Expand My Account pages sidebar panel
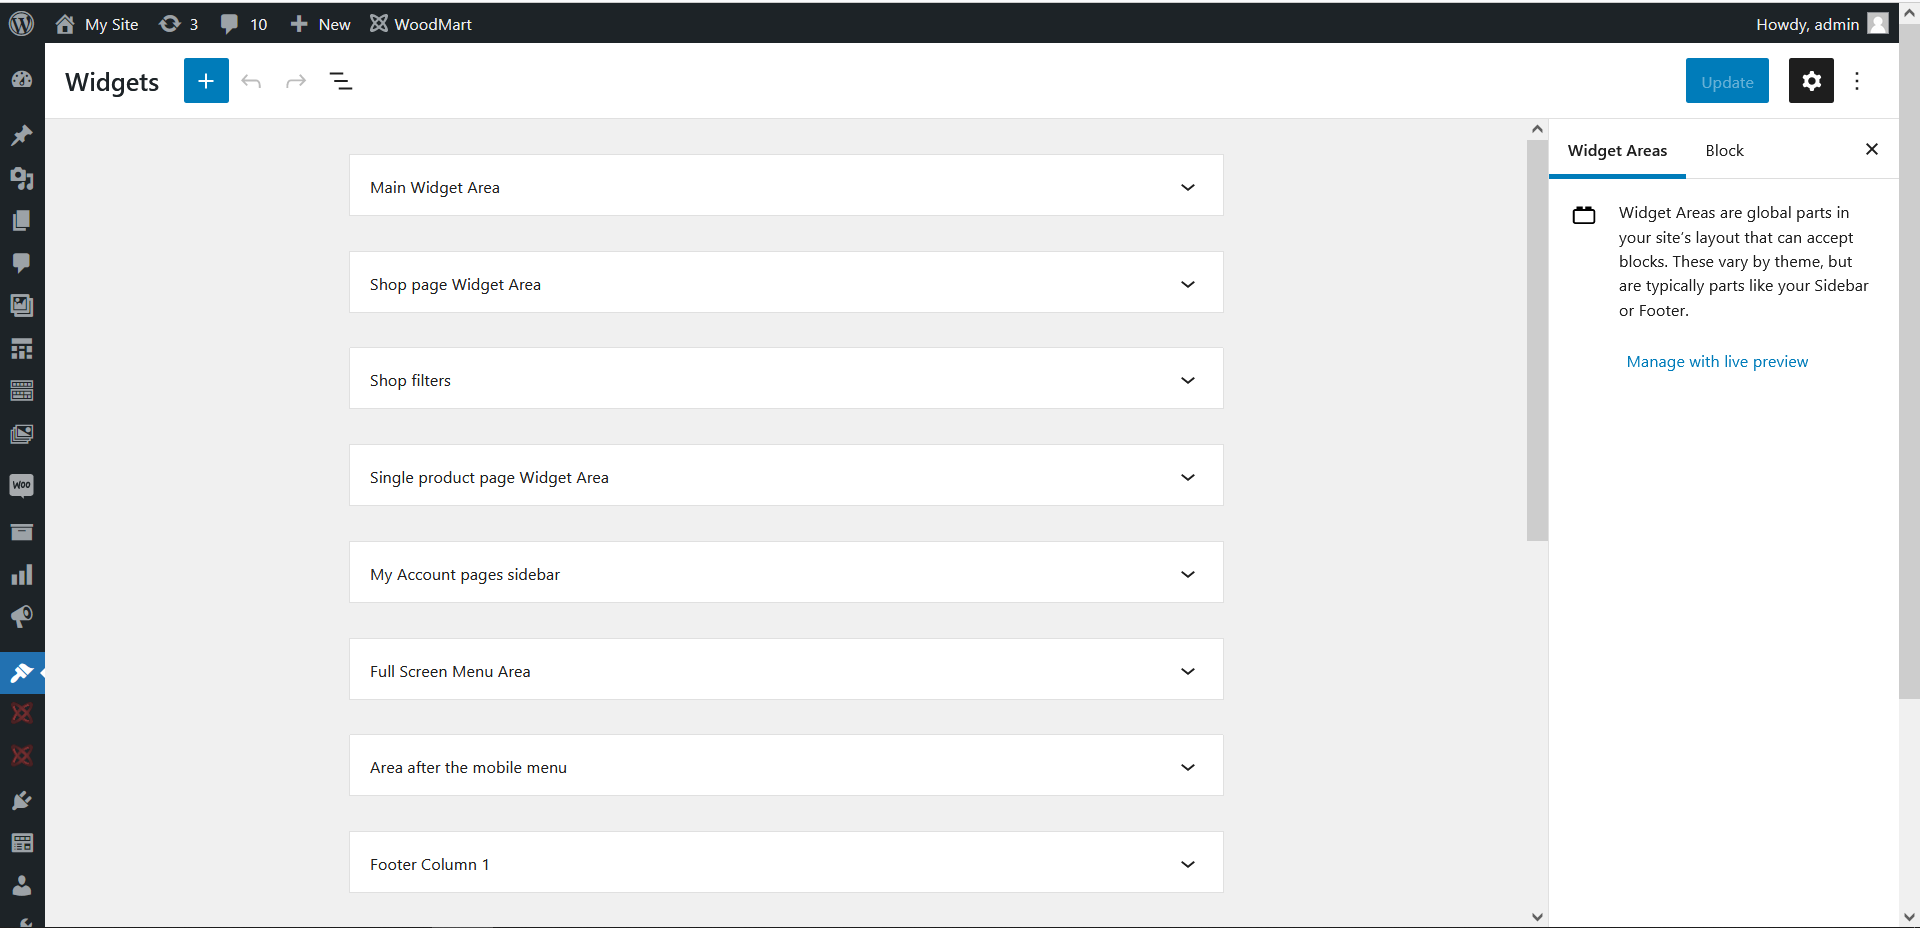 point(1187,574)
